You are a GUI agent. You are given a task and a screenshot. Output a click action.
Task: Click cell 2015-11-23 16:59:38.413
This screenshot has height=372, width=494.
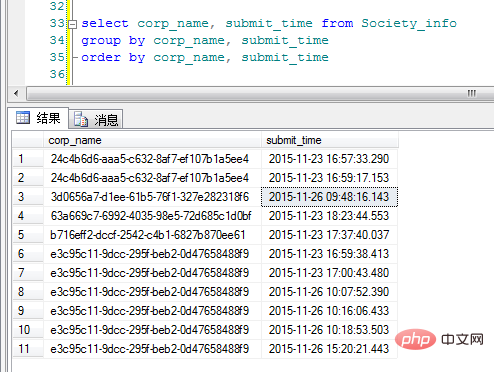point(330,254)
